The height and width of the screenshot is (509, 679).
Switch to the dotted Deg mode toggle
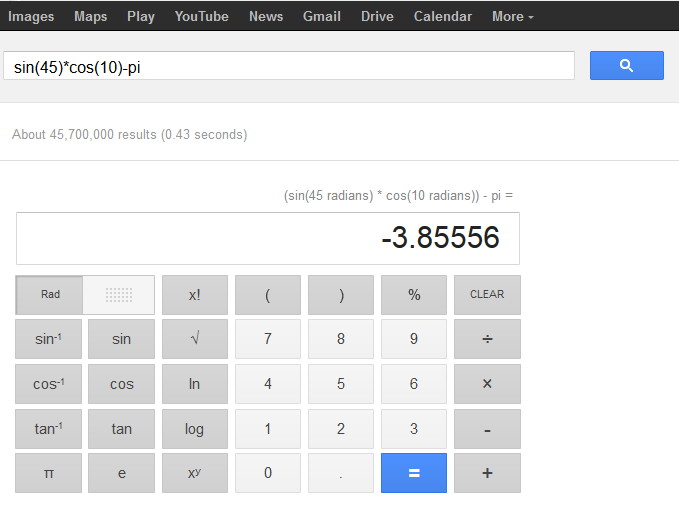point(119,295)
